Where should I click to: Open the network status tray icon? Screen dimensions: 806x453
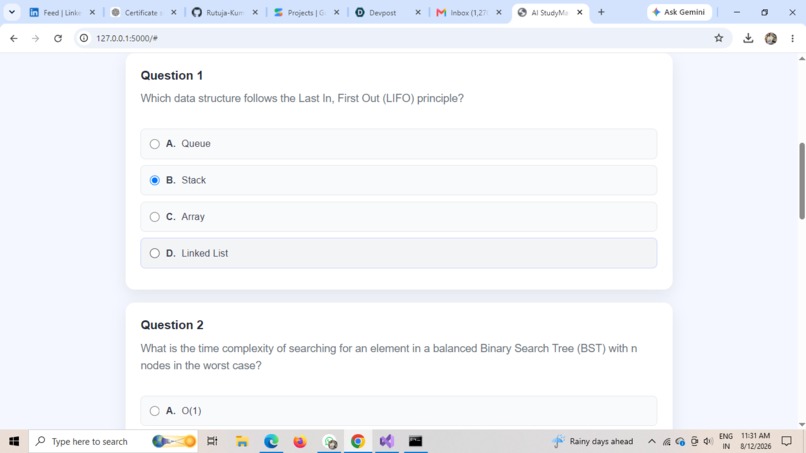(666, 441)
